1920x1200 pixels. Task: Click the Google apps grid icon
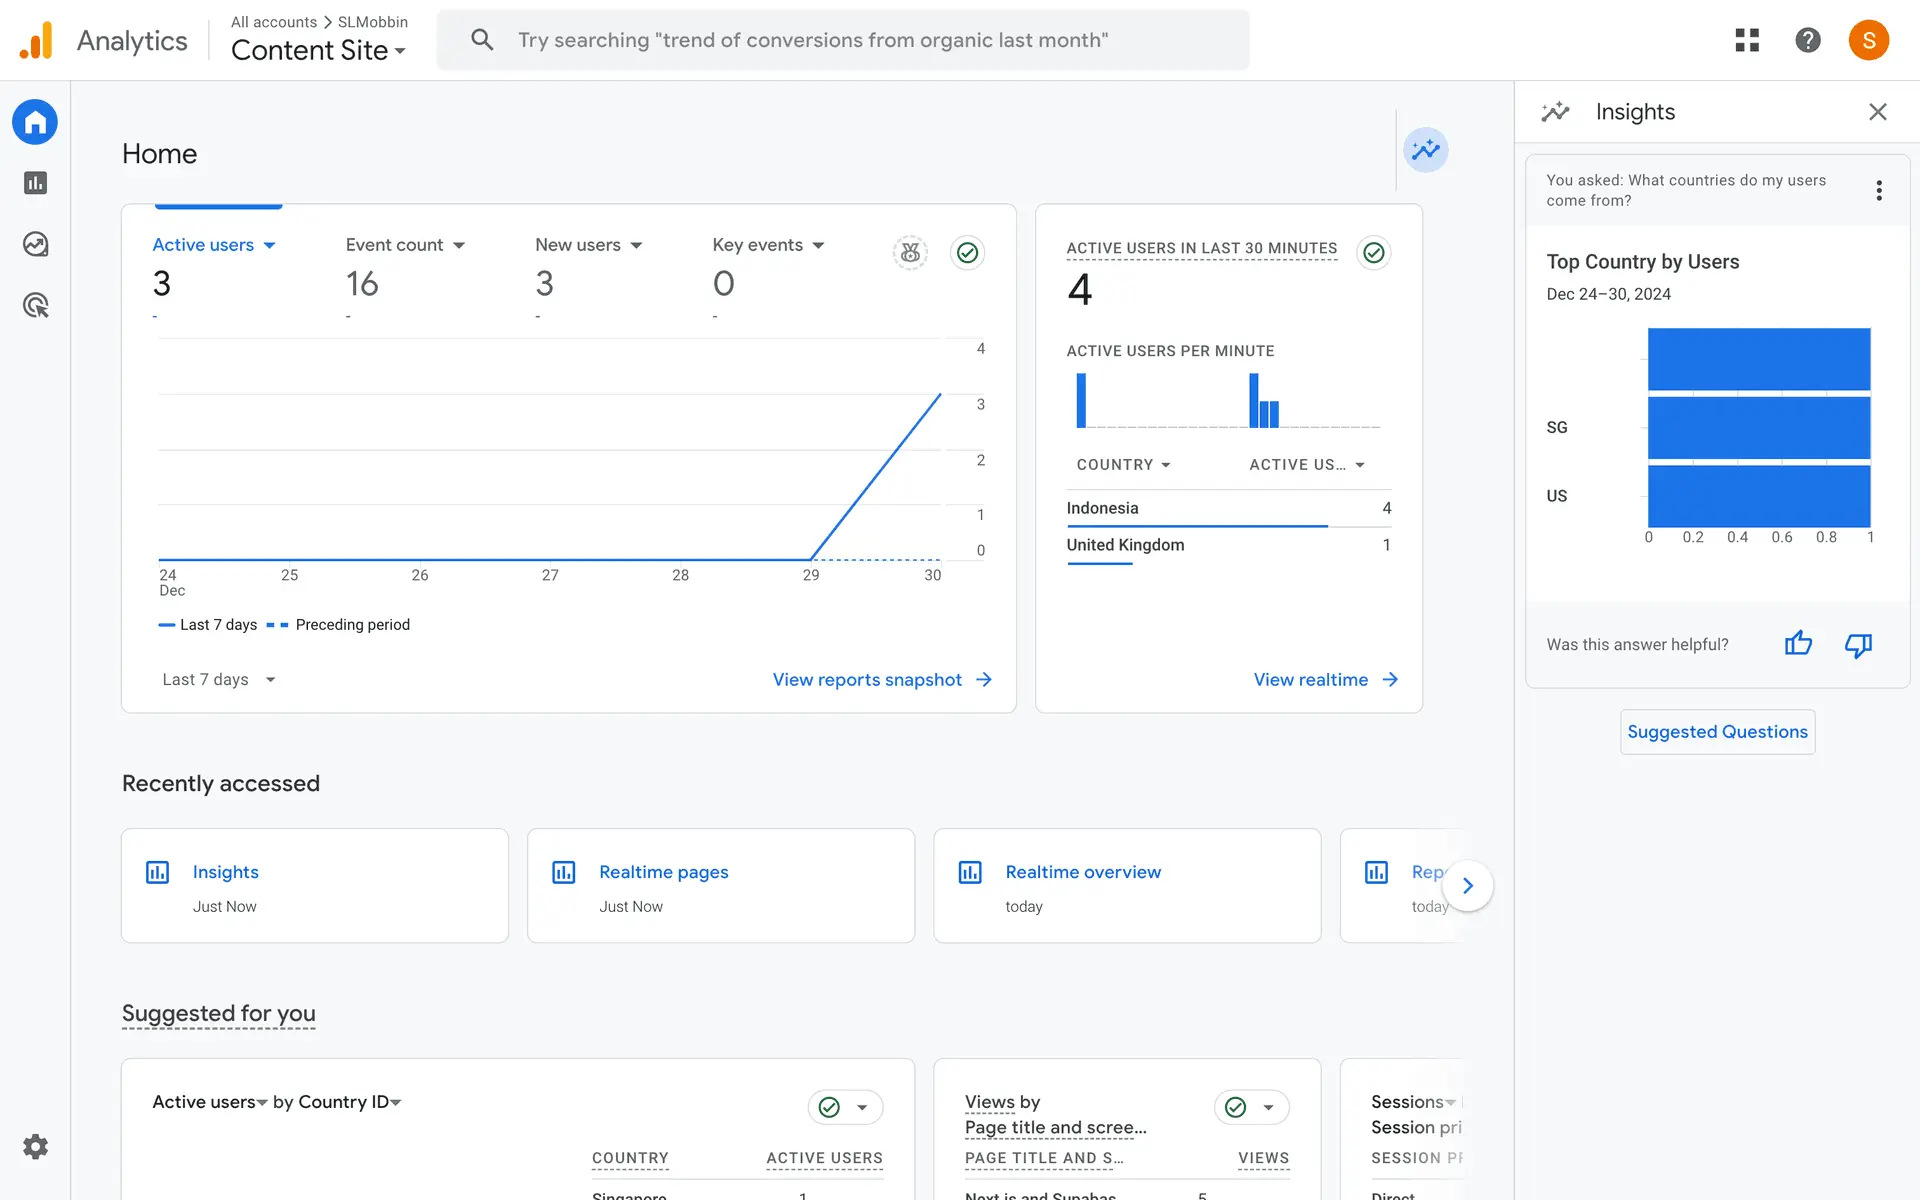click(x=1746, y=40)
